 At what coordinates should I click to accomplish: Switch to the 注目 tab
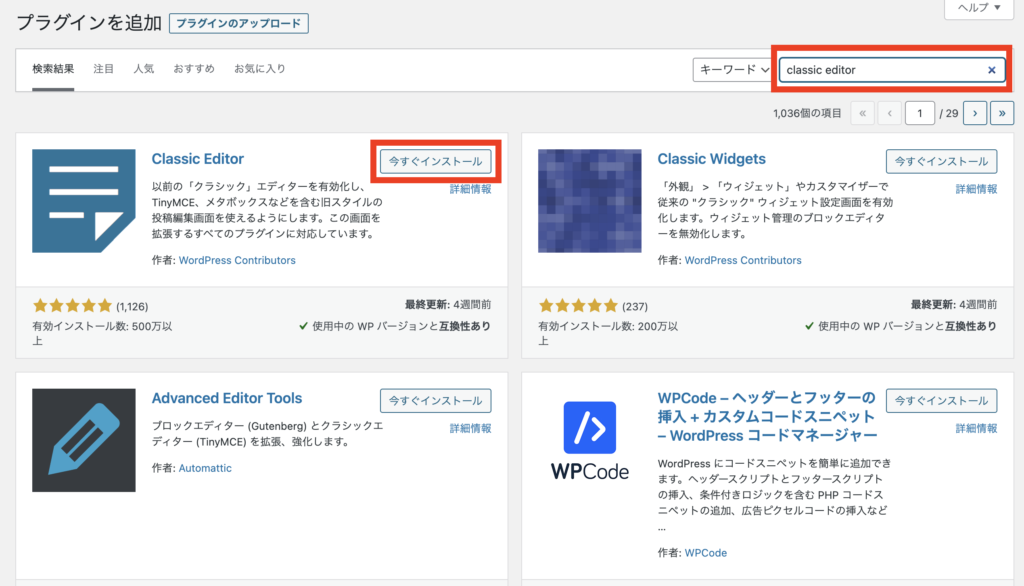click(103, 69)
